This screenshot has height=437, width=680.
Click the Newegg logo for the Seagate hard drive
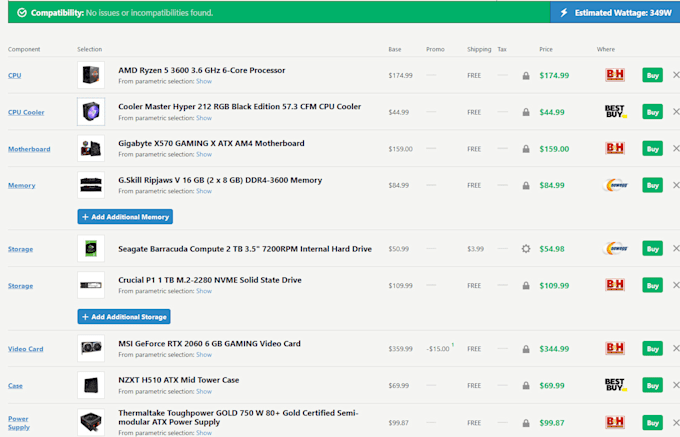point(616,249)
